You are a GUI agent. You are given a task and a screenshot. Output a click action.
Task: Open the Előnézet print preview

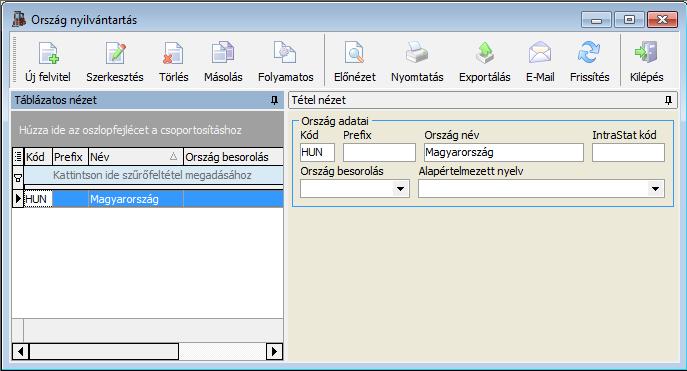point(354,62)
